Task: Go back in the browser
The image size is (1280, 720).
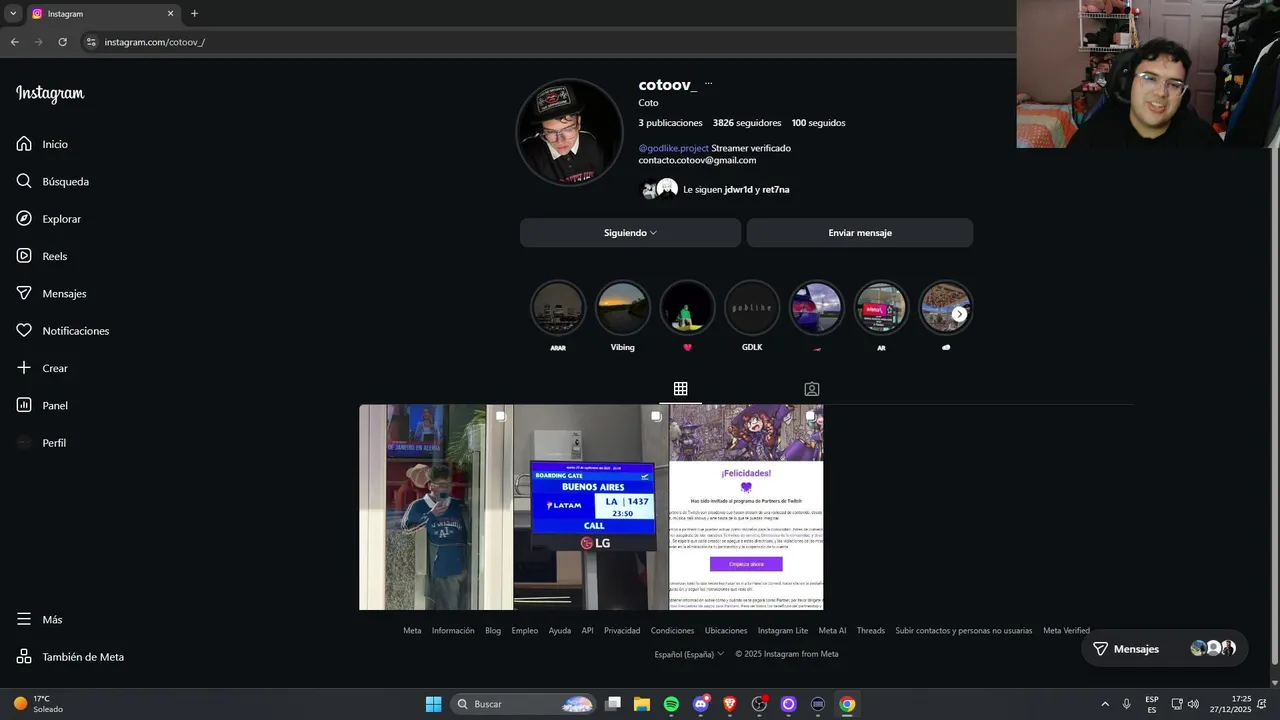Action: coord(14,42)
